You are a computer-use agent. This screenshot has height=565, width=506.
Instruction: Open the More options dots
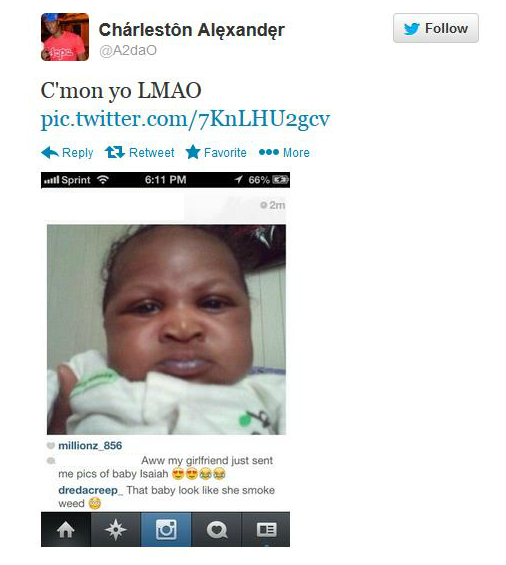click(x=269, y=152)
